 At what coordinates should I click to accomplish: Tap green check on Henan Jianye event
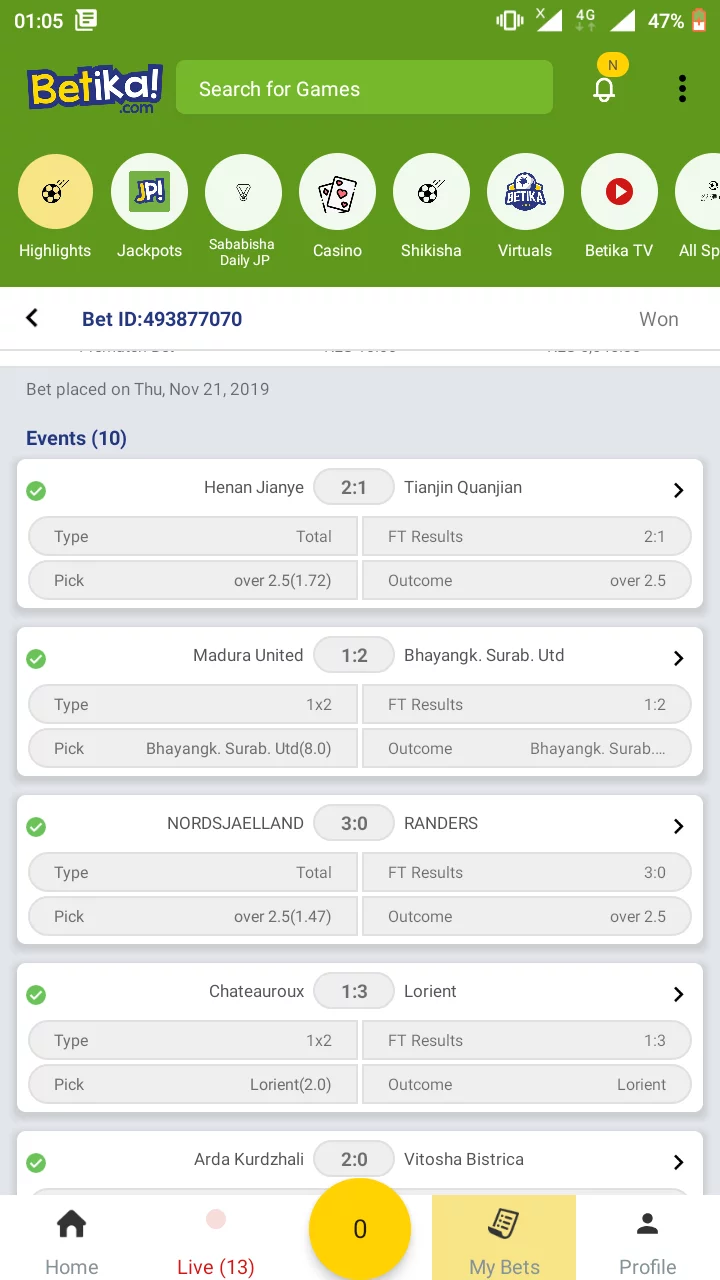point(36,491)
